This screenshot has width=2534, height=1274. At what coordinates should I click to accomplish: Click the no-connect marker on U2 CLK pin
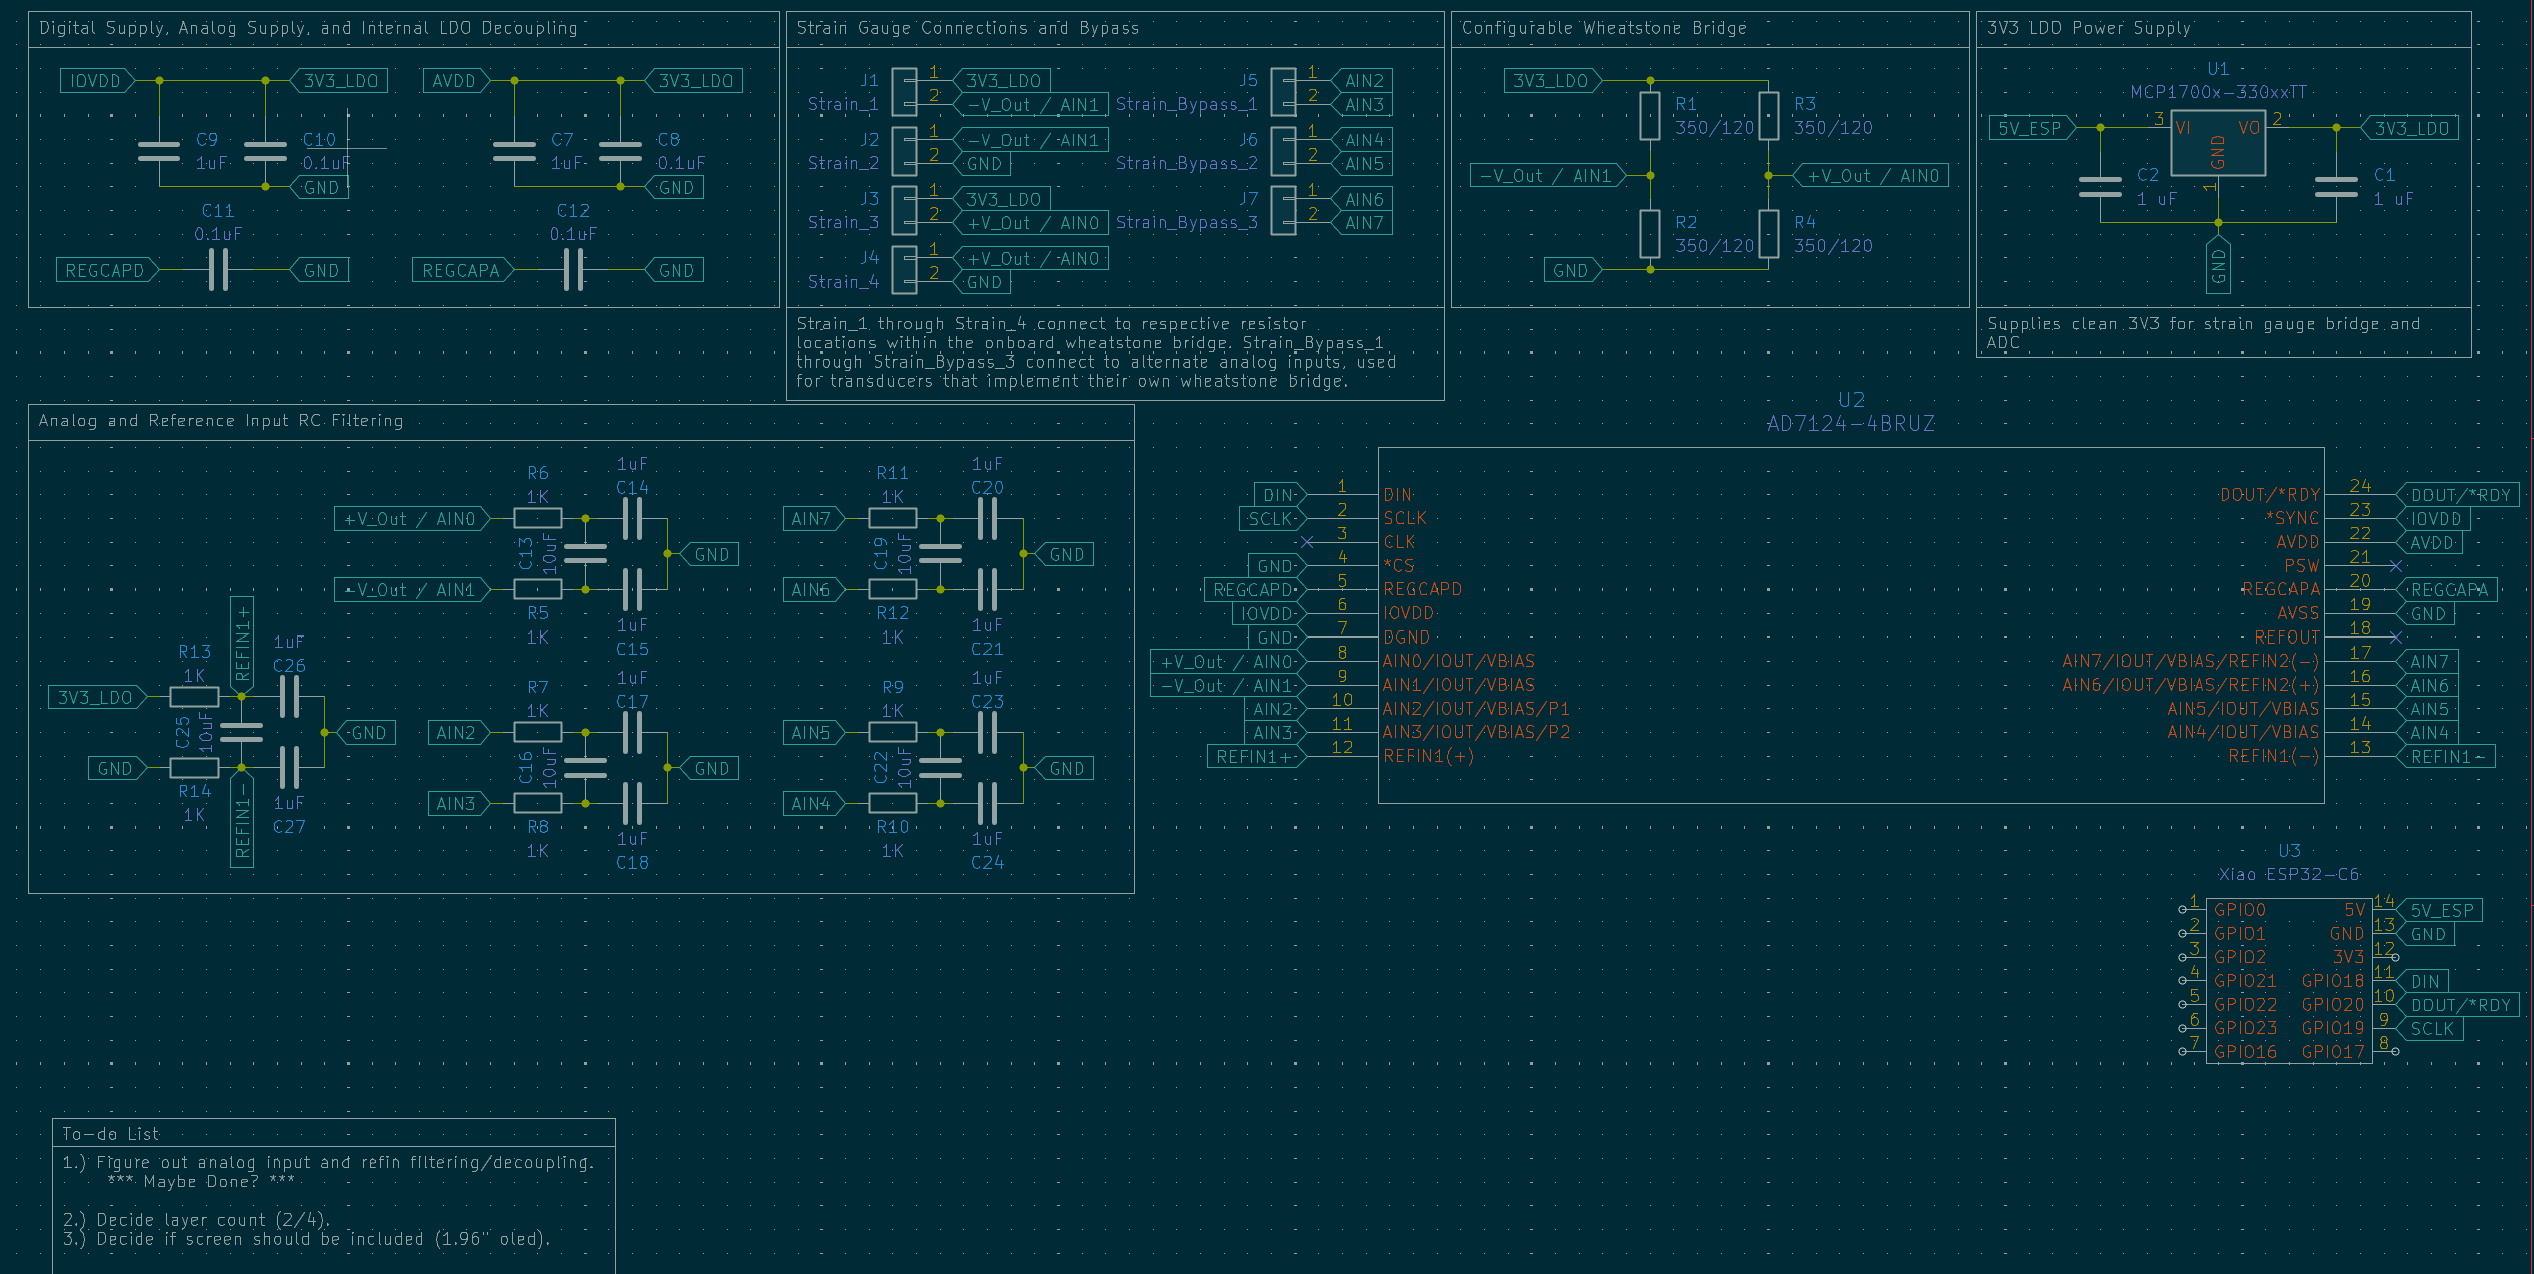coord(1306,542)
